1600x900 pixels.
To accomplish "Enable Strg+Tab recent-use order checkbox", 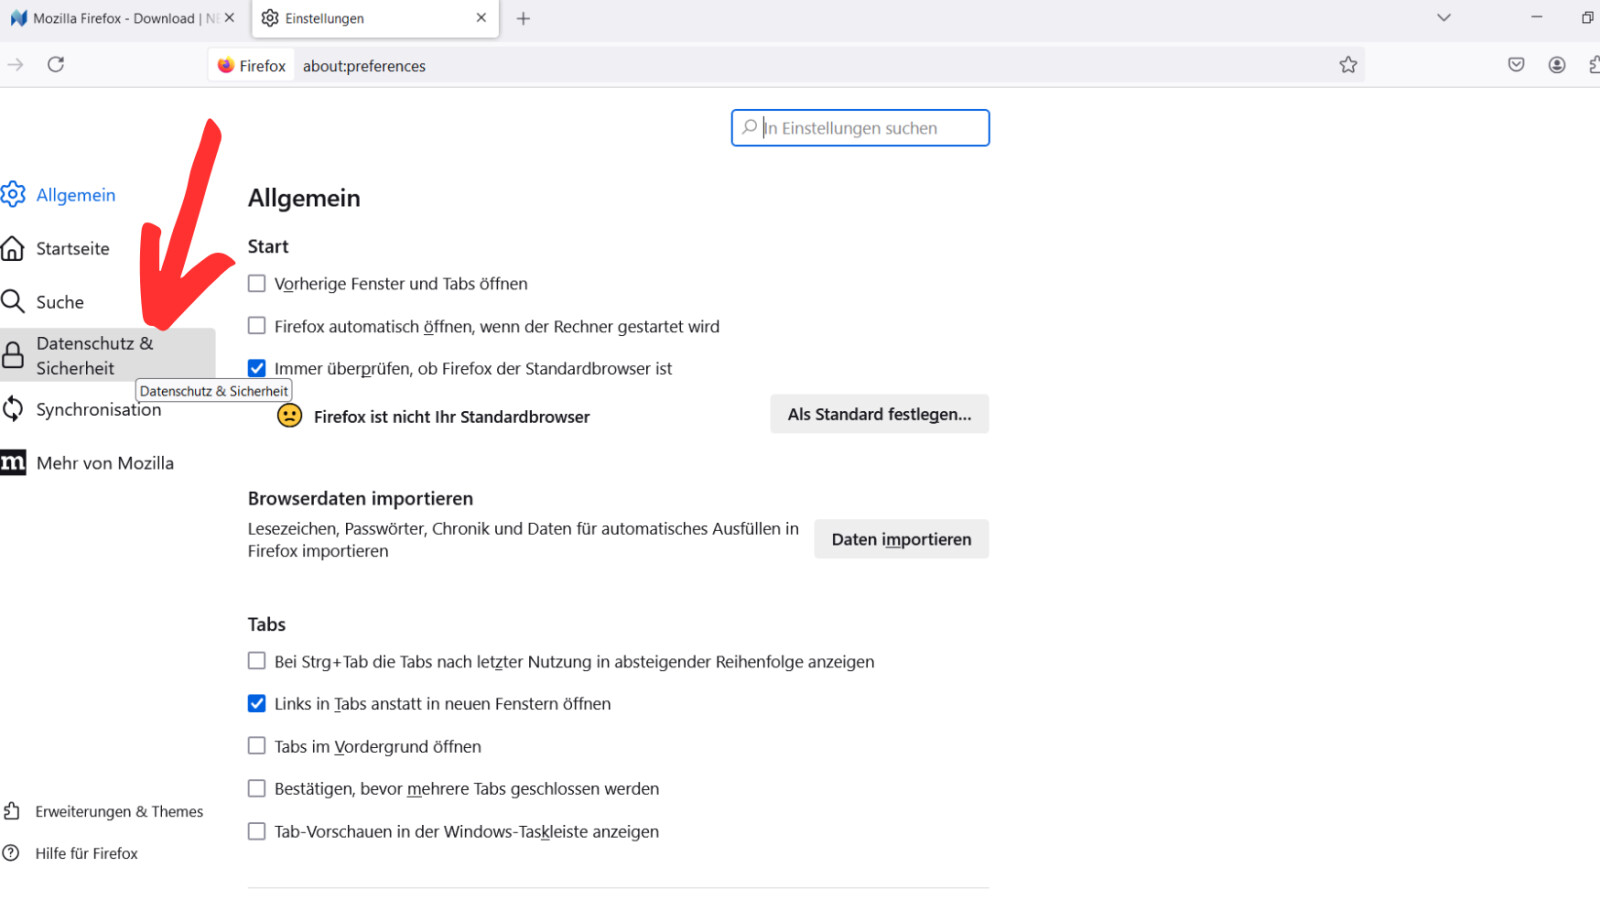I will click(257, 661).
